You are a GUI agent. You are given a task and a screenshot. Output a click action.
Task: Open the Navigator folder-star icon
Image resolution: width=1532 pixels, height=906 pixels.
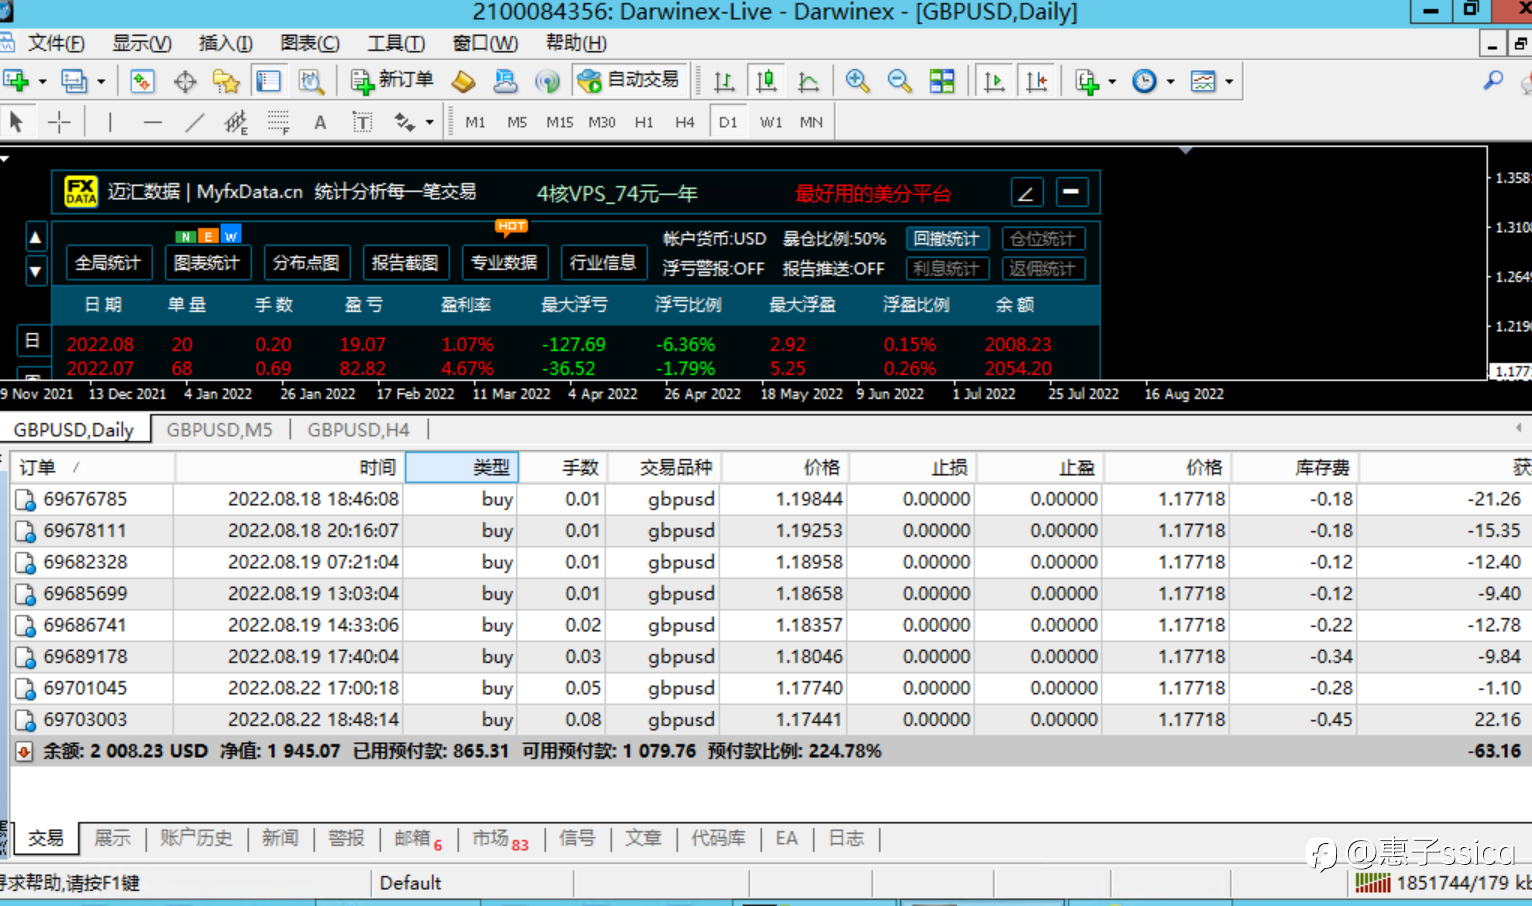[x=226, y=81]
